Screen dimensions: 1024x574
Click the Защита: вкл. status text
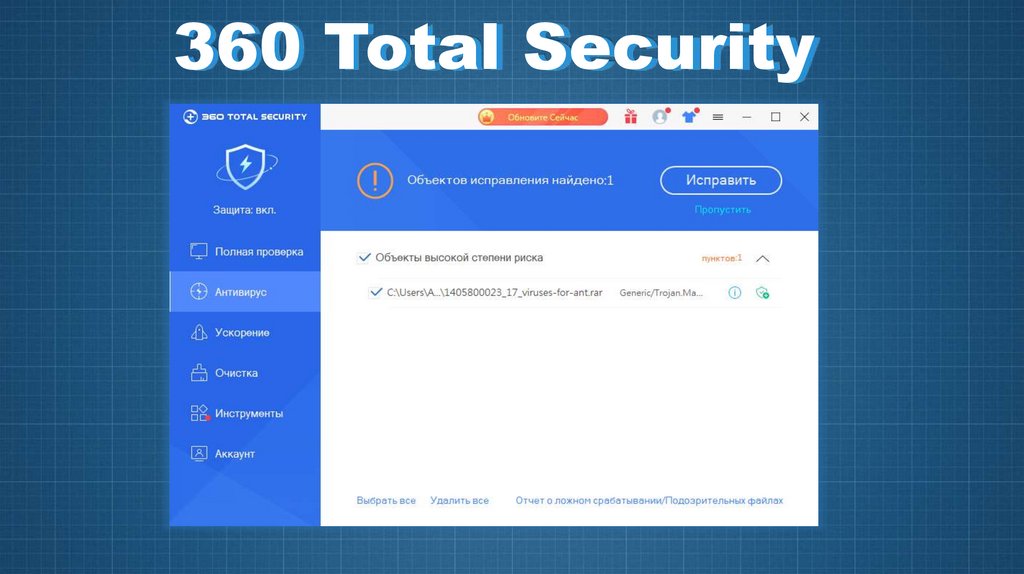(x=244, y=210)
